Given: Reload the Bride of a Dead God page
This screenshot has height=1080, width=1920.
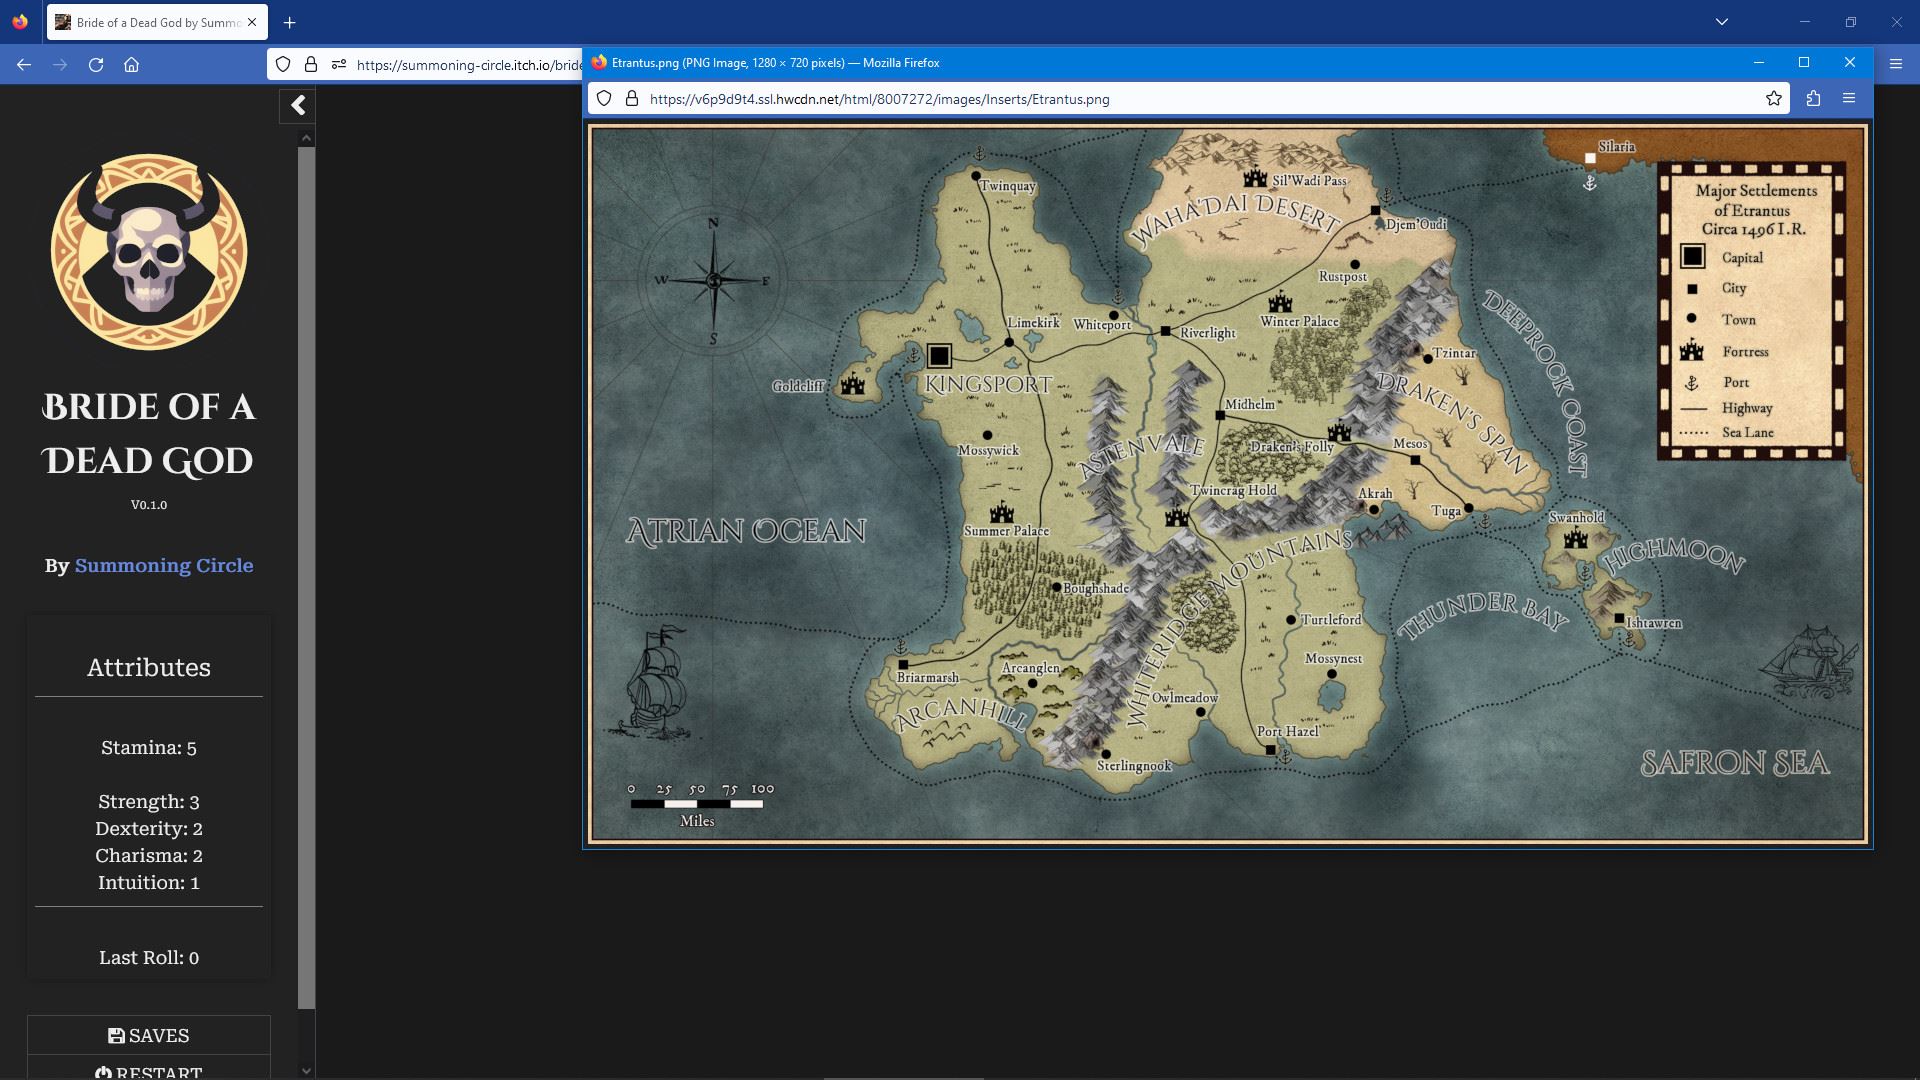Looking at the screenshot, I should (x=96, y=65).
